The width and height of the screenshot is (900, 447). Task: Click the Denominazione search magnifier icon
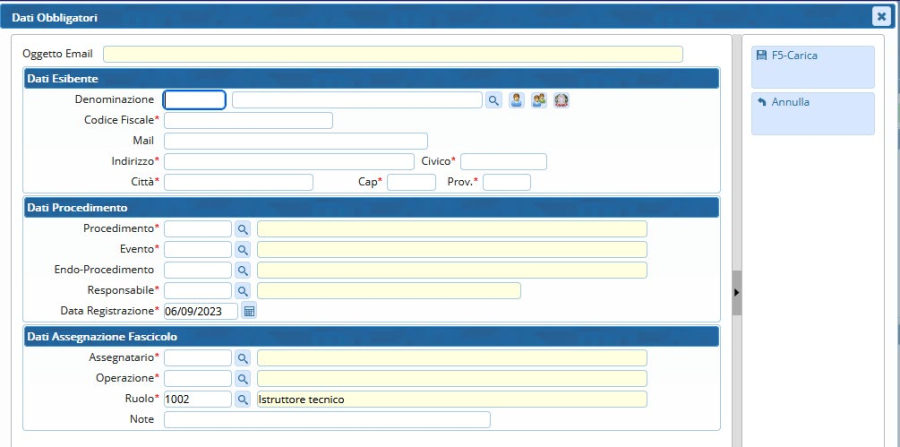coord(494,100)
